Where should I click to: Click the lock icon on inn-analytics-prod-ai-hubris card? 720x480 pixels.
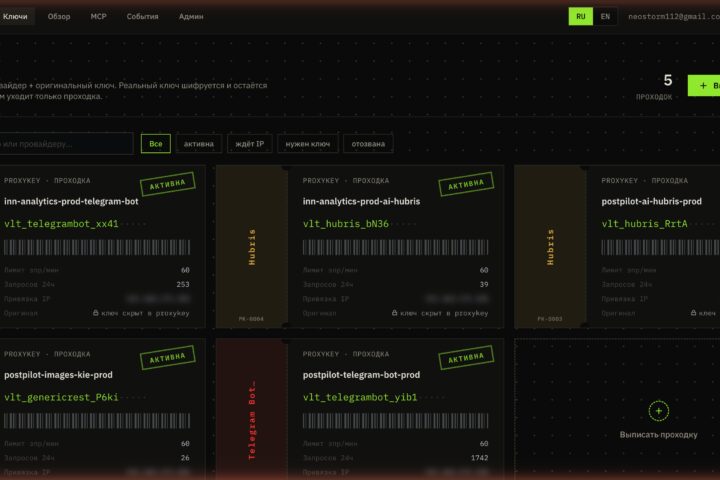pos(394,313)
